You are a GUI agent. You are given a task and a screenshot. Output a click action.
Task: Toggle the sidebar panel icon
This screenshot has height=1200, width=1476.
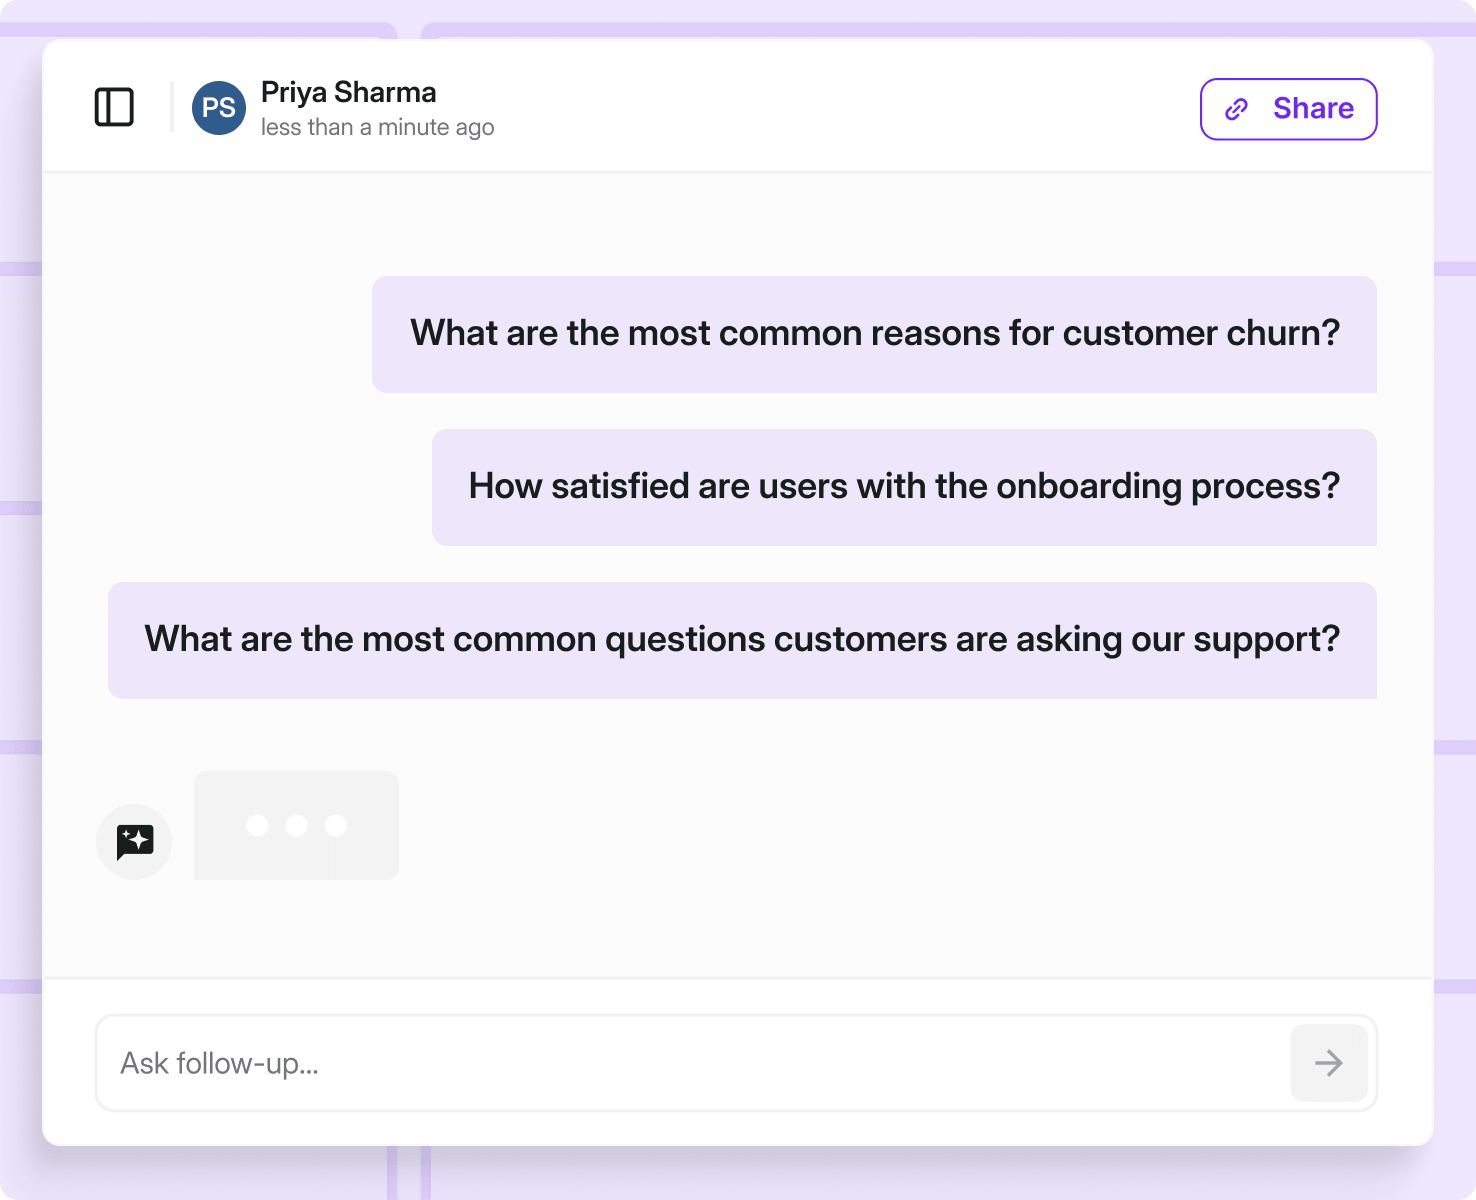114,107
